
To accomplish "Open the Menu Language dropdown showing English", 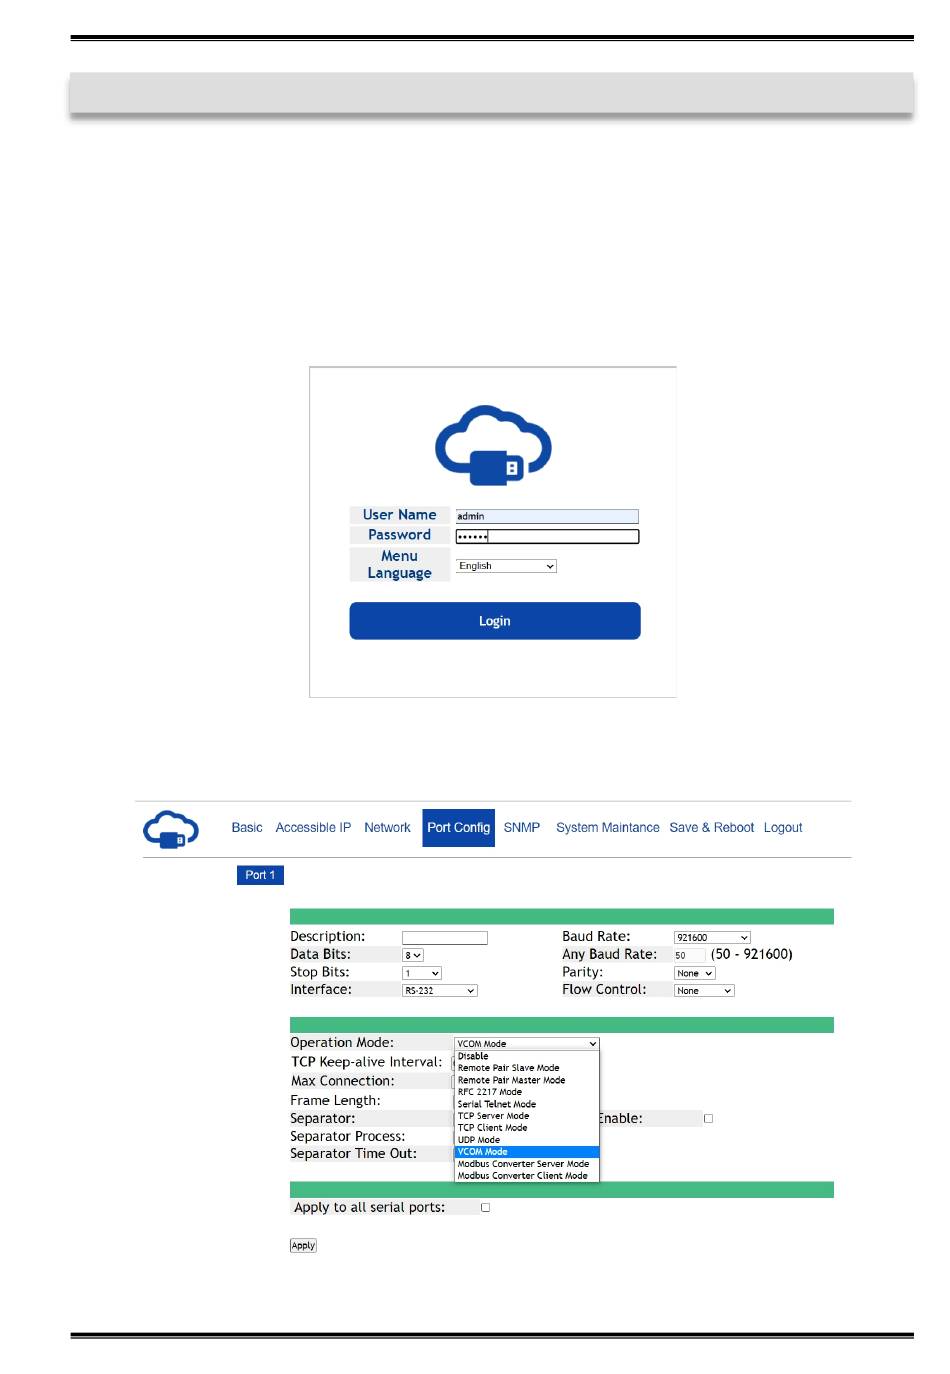I will 506,566.
